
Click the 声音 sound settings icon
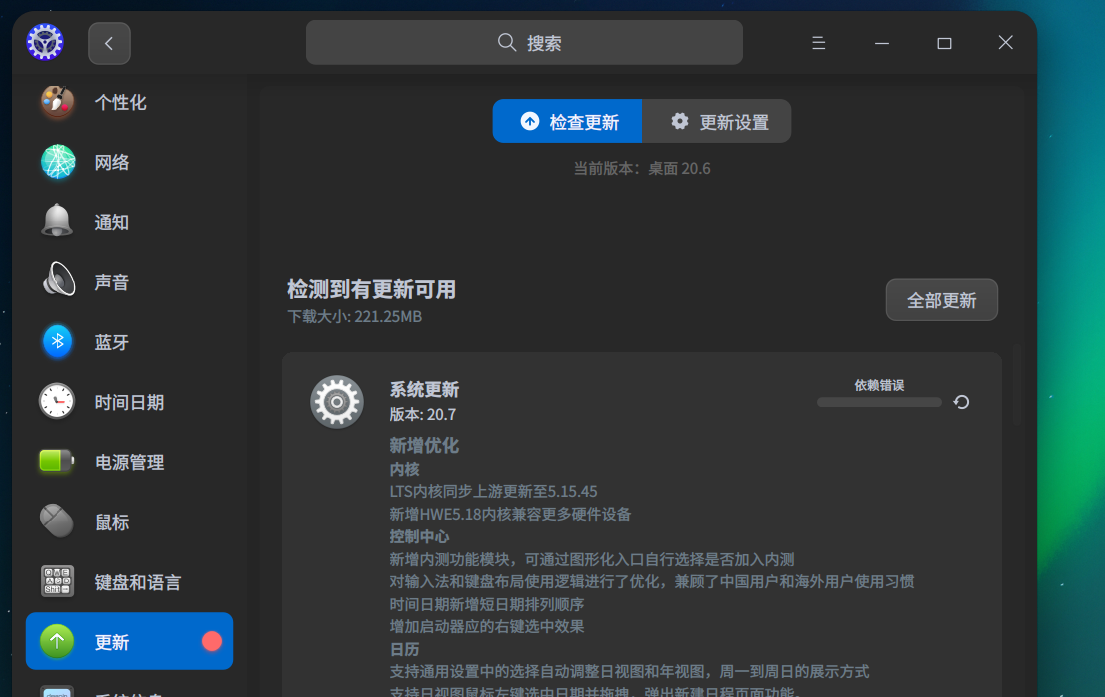(57, 281)
